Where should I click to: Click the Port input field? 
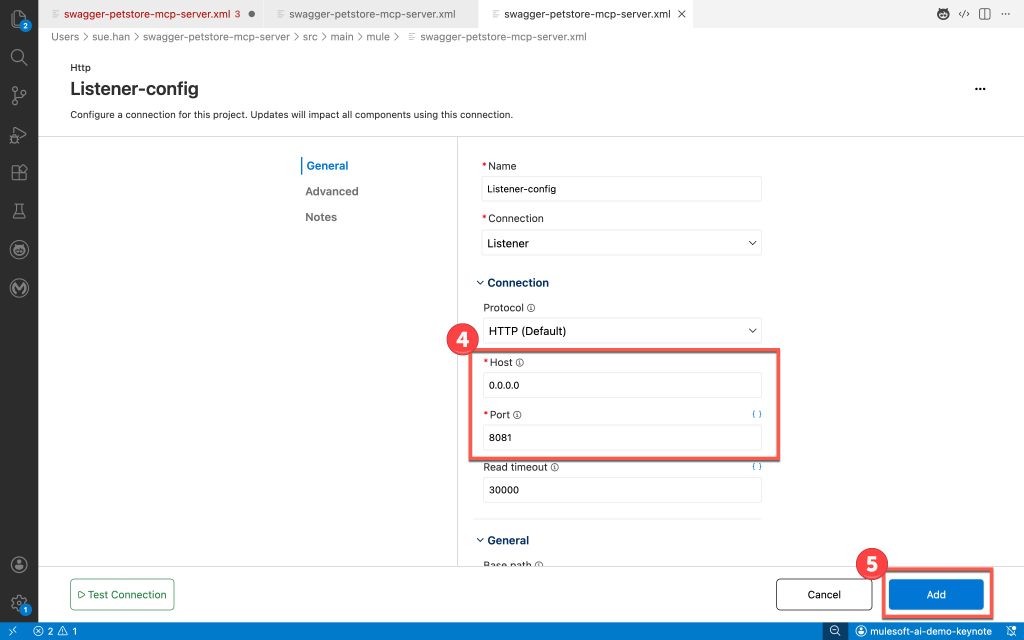[621, 437]
